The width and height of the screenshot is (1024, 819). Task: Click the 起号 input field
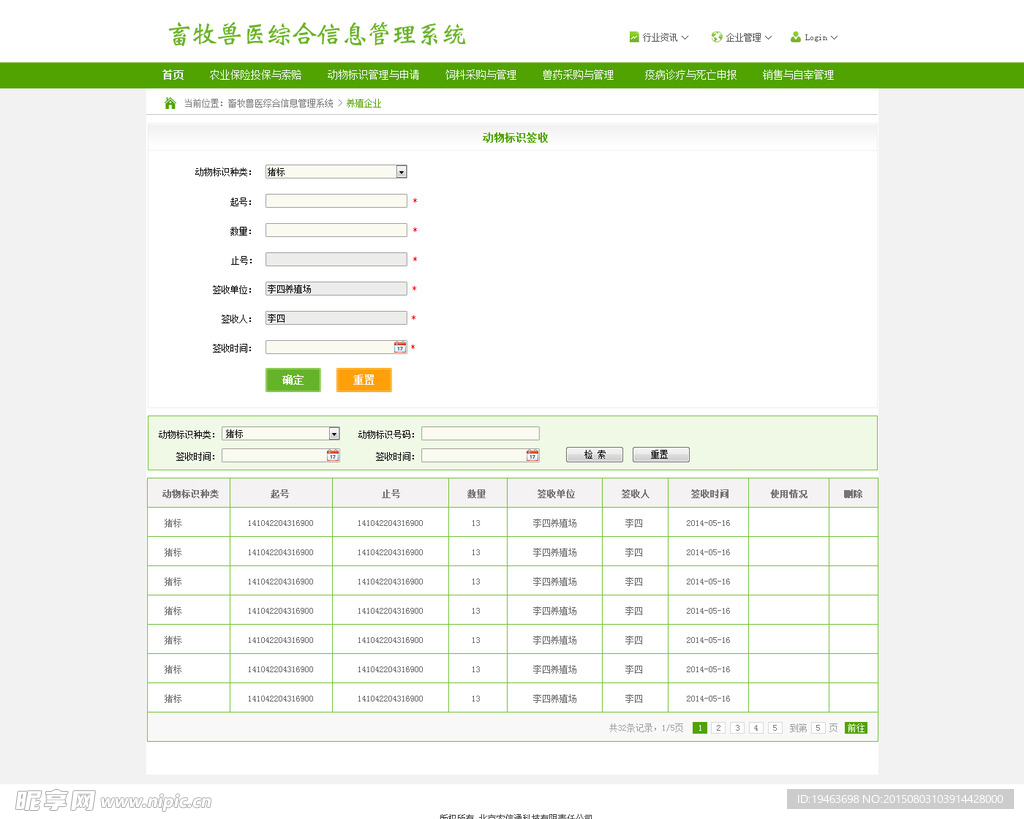336,200
